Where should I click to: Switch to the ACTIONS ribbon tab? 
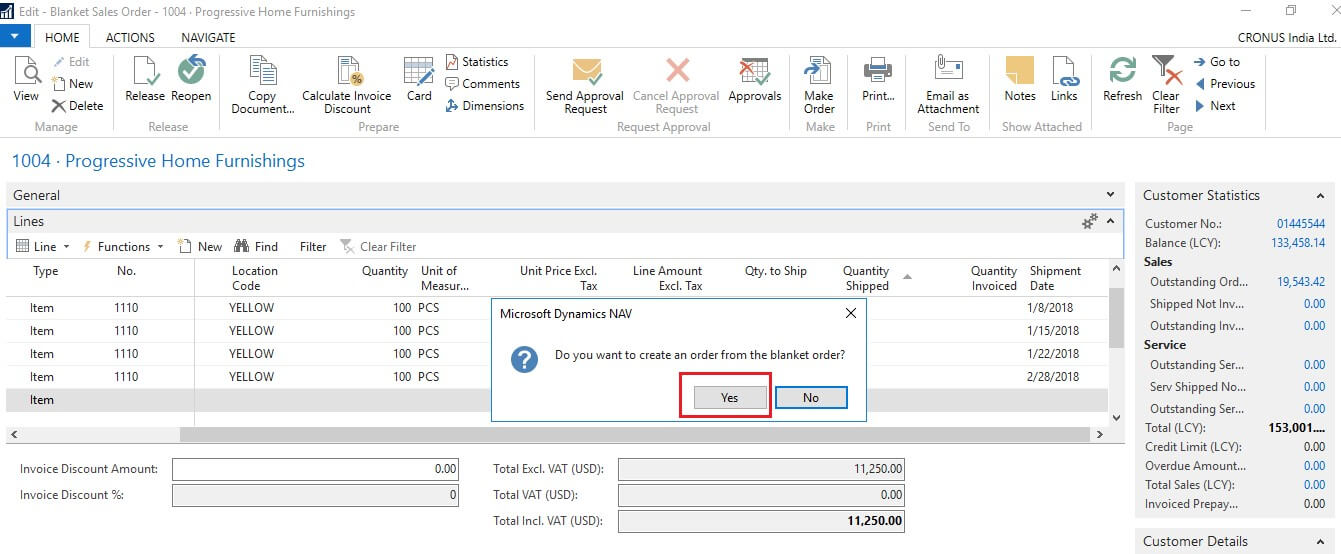(130, 37)
